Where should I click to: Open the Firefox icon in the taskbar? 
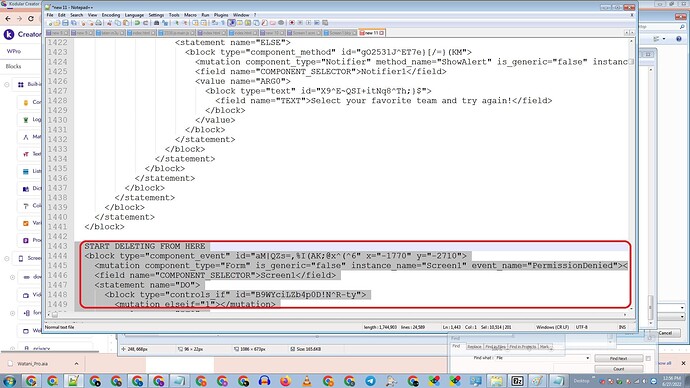pyautogui.click(x=286, y=381)
